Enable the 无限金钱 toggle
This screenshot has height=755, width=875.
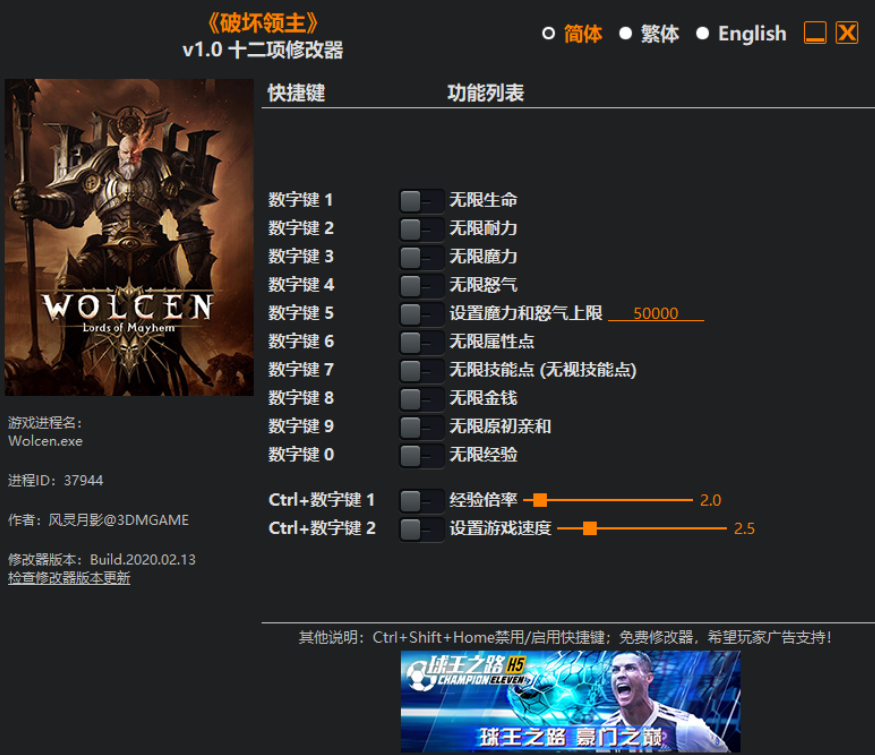tap(421, 398)
